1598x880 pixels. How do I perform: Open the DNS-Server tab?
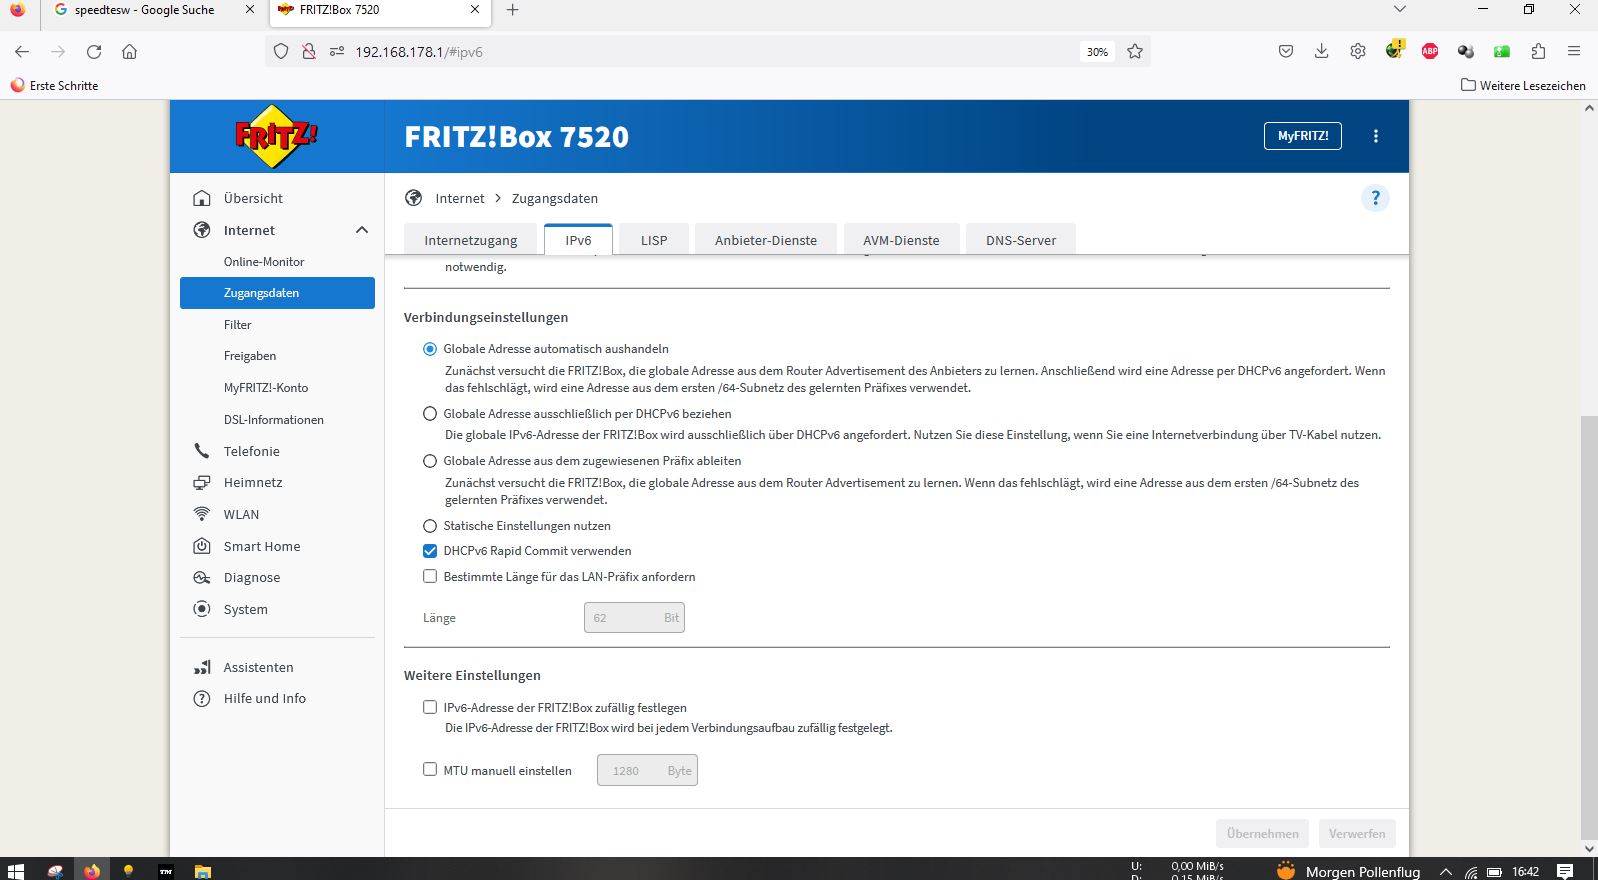click(x=1021, y=240)
